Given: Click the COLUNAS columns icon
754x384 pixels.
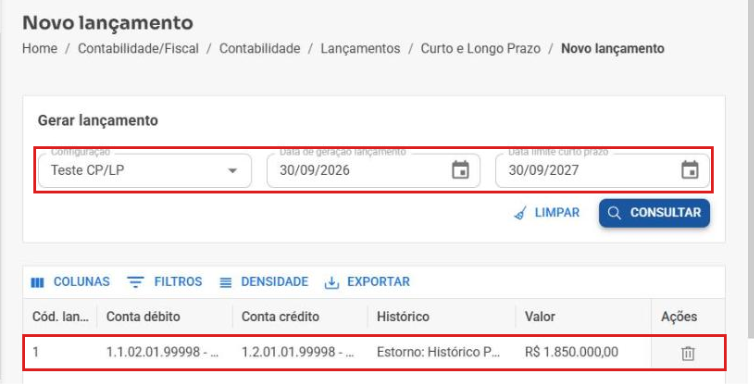Looking at the screenshot, I should point(38,282).
